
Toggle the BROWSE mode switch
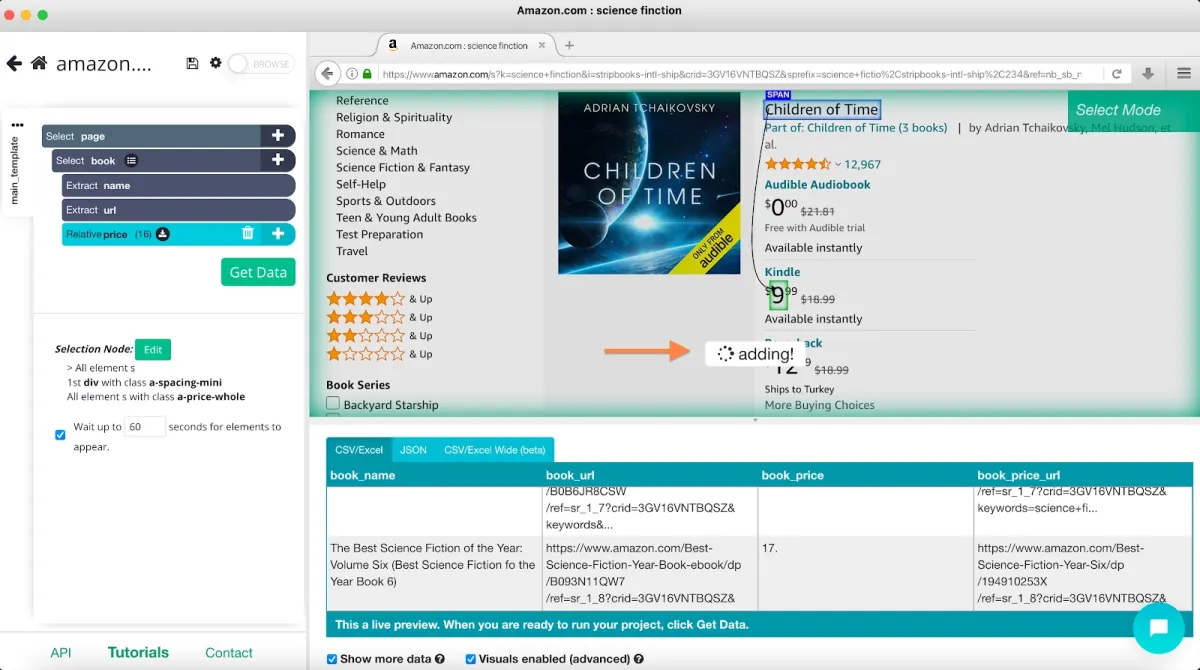coord(261,64)
